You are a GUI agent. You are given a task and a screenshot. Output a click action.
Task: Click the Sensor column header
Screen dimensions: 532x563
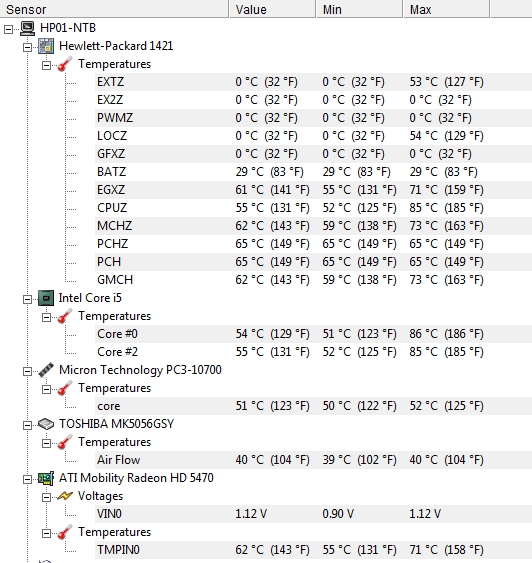coord(114,9)
